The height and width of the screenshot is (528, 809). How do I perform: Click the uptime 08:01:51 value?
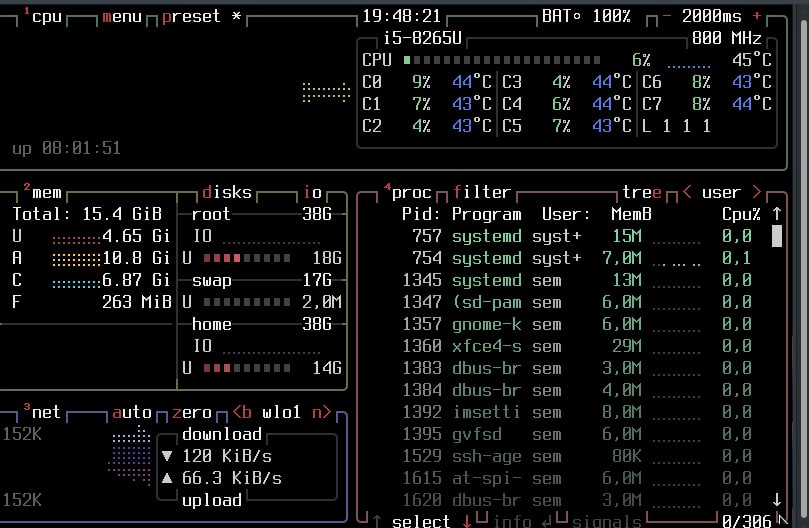point(81,148)
